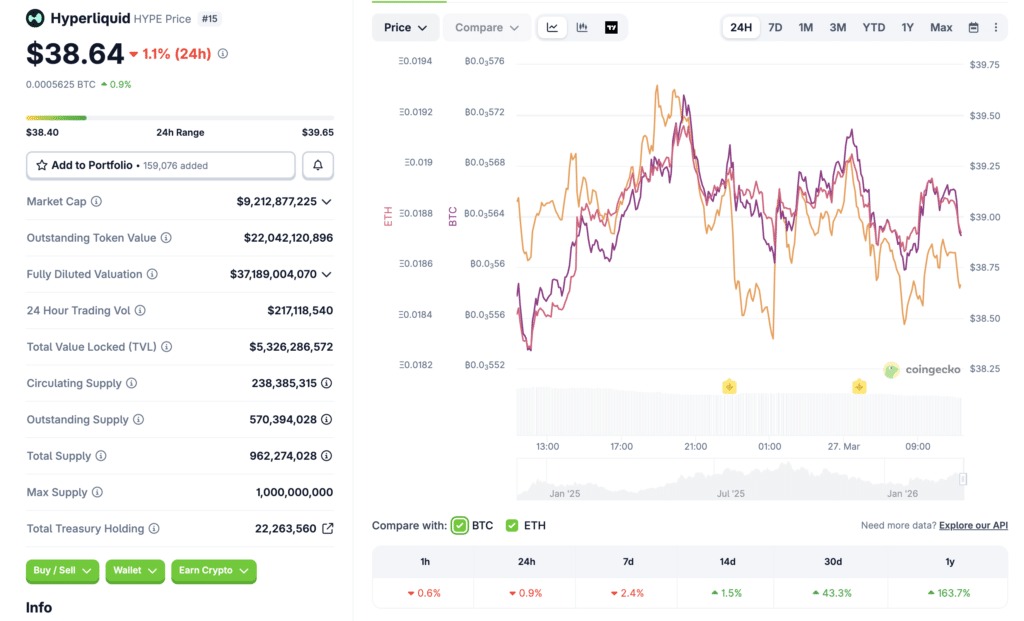Uncheck BTC comparison checkbox
Image resolution: width=1024 pixels, height=621 pixels.
pyautogui.click(x=460, y=526)
